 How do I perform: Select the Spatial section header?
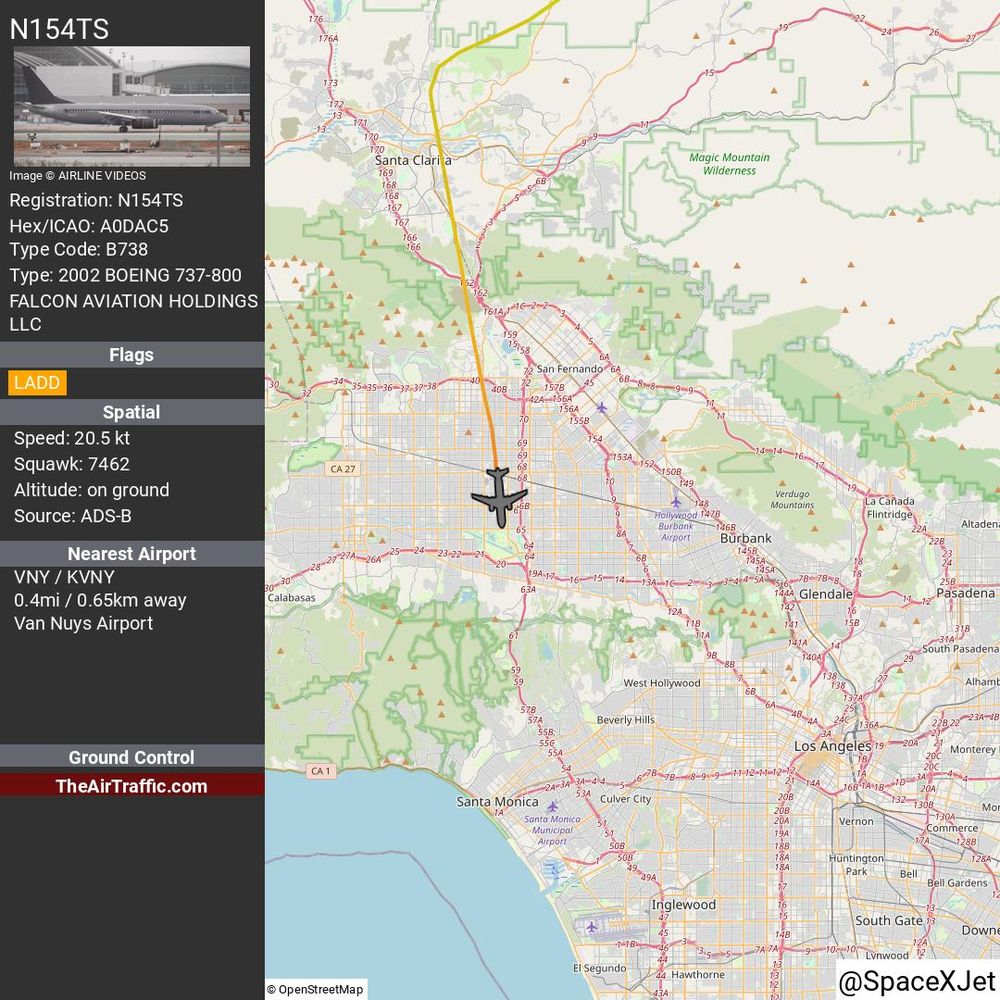coord(132,412)
